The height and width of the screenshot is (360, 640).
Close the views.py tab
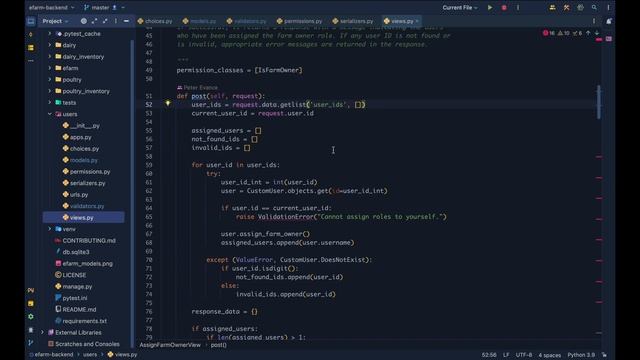pos(417,21)
